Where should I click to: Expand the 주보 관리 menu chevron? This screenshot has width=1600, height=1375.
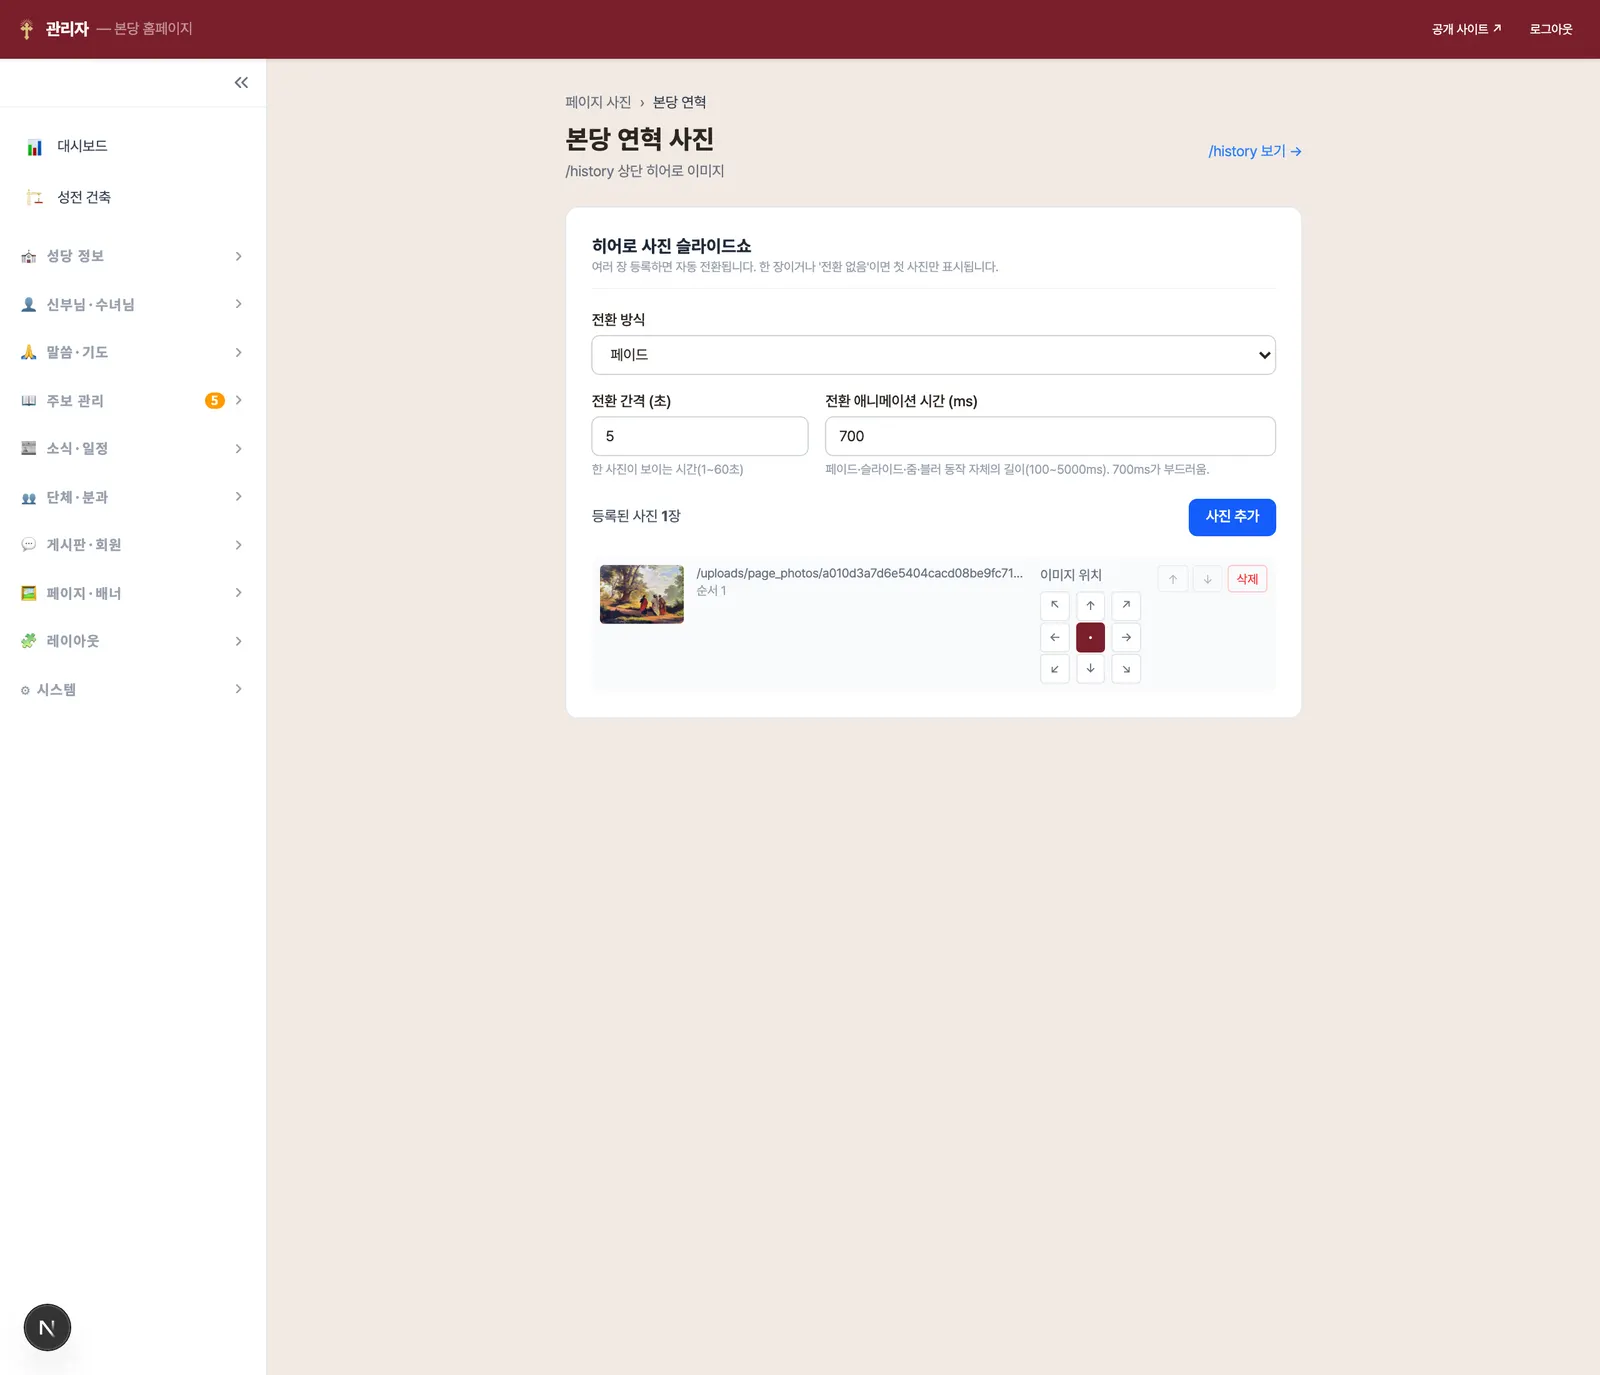click(x=238, y=401)
